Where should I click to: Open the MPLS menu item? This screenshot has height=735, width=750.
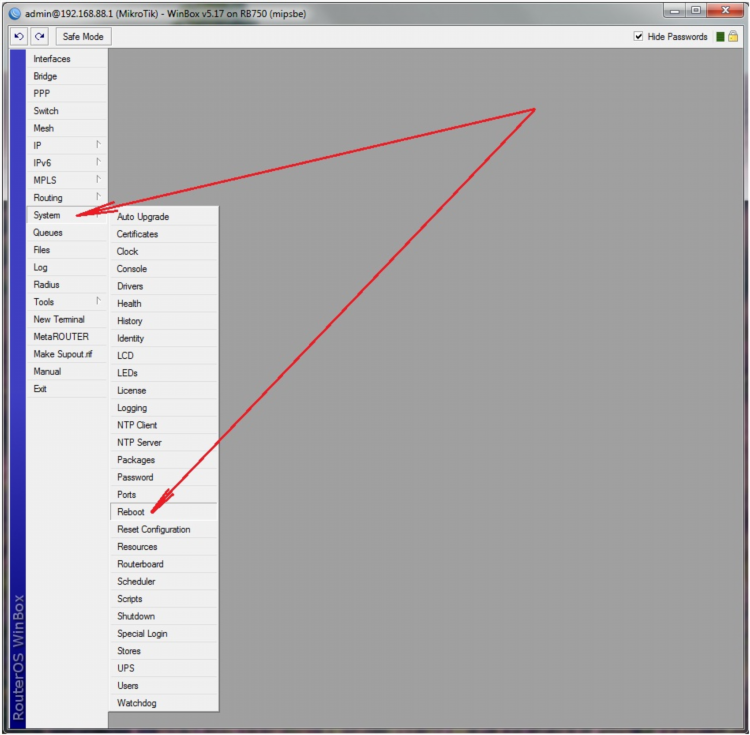[x=66, y=180]
